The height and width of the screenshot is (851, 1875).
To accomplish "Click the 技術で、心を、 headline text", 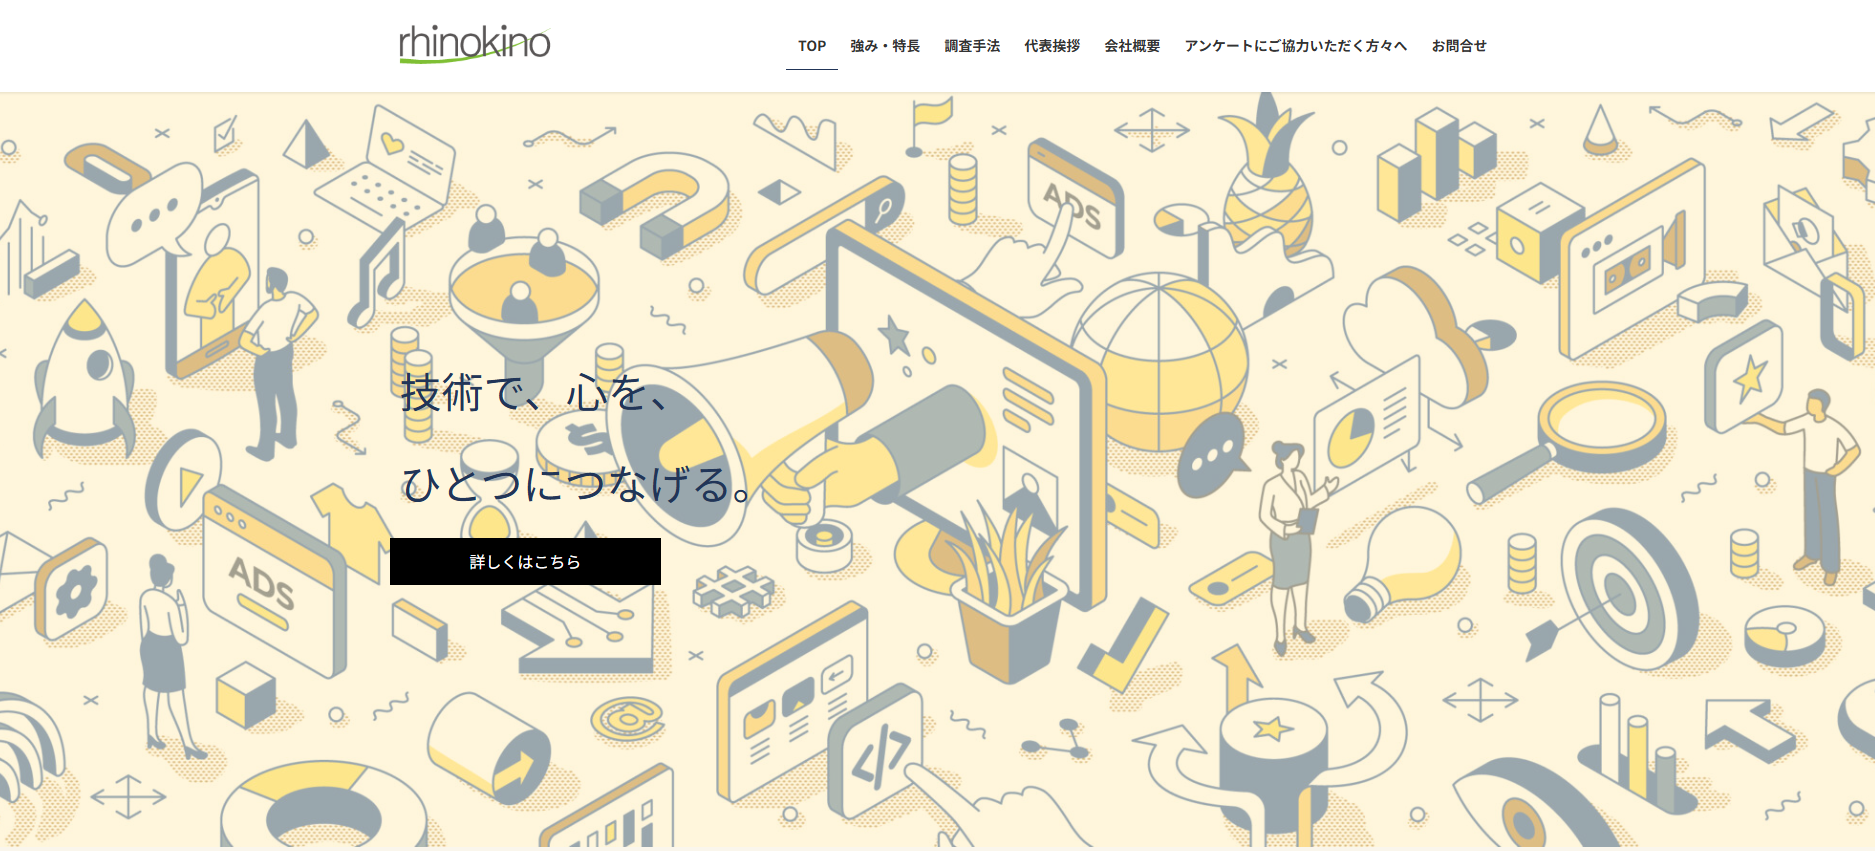I will [536, 393].
